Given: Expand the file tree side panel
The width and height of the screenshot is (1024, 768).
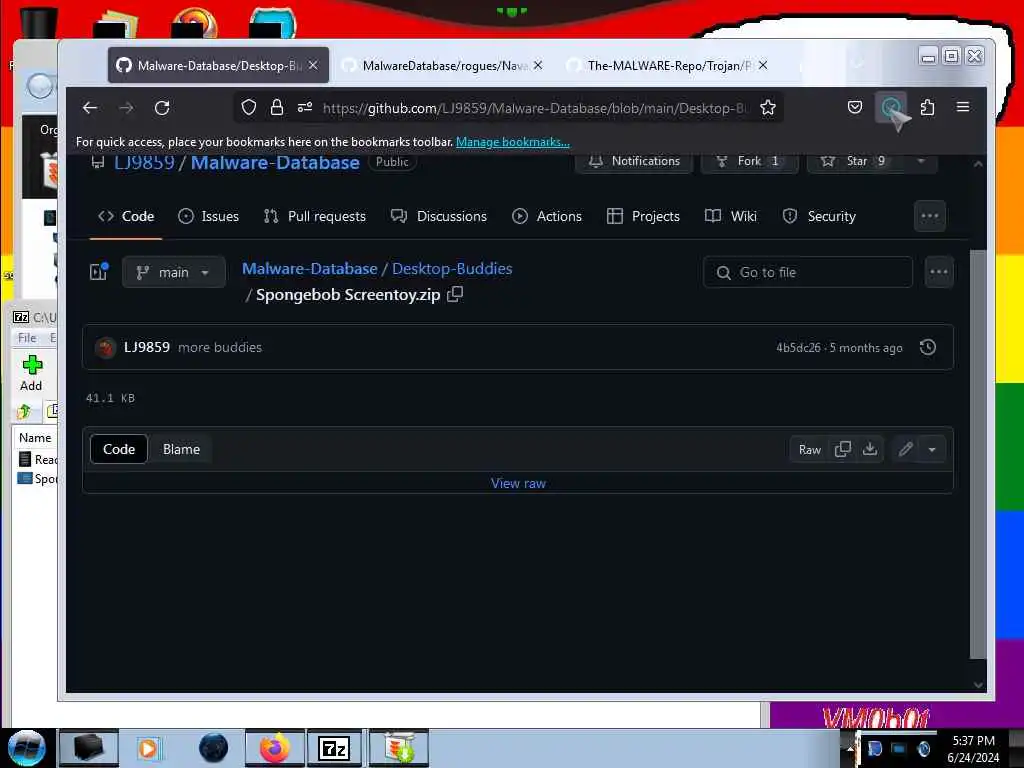Looking at the screenshot, I should click(x=99, y=272).
